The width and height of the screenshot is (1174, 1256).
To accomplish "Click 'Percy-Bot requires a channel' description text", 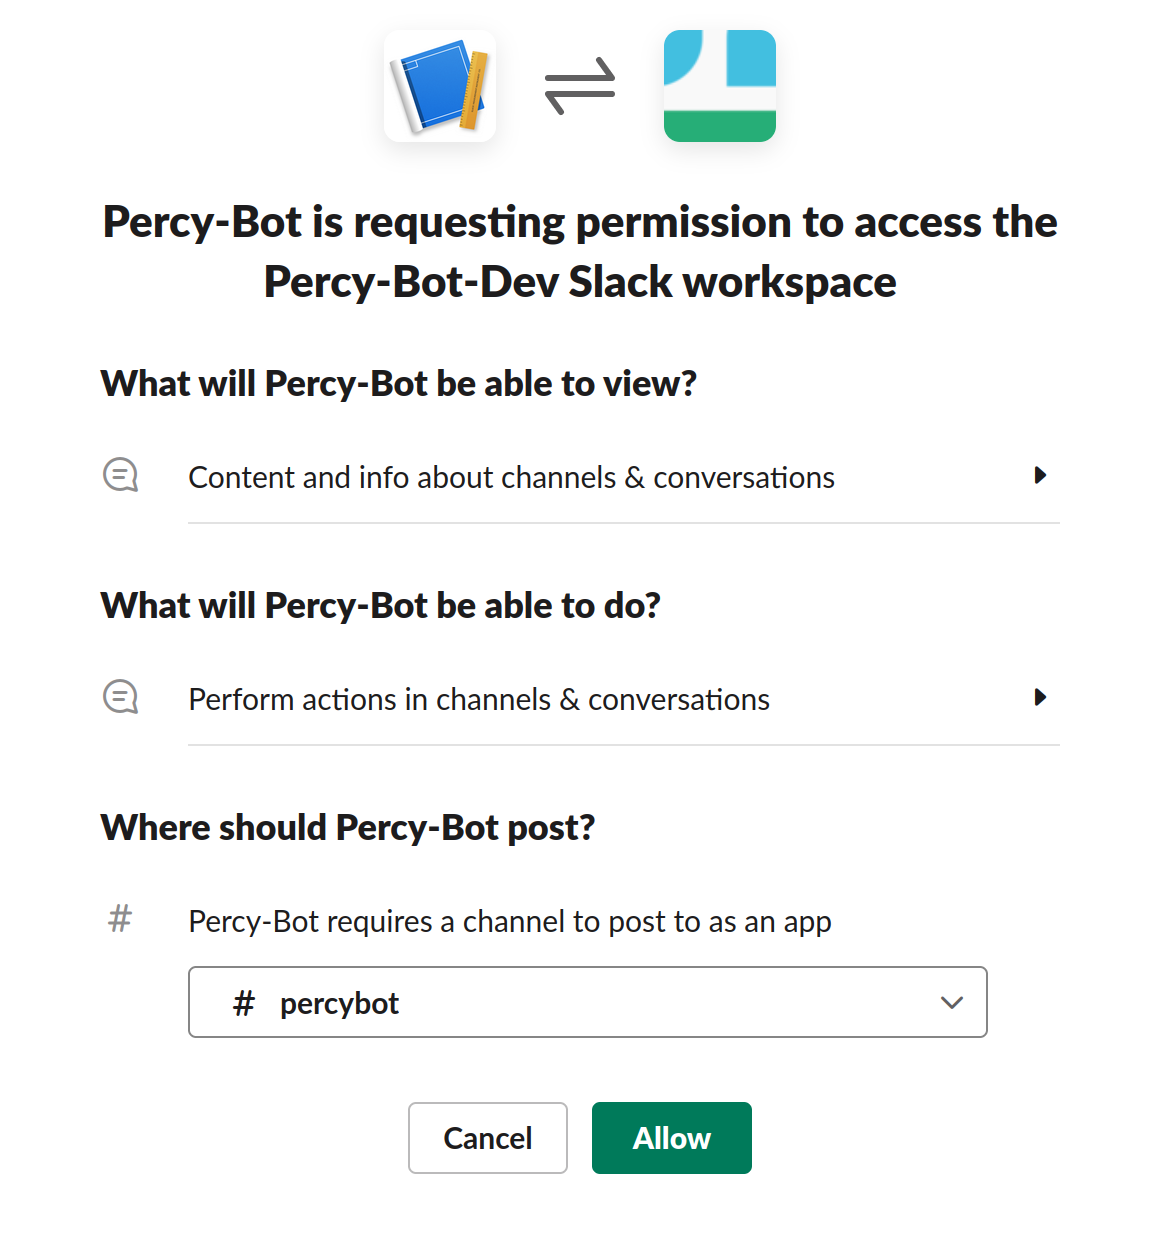I will point(510,922).
